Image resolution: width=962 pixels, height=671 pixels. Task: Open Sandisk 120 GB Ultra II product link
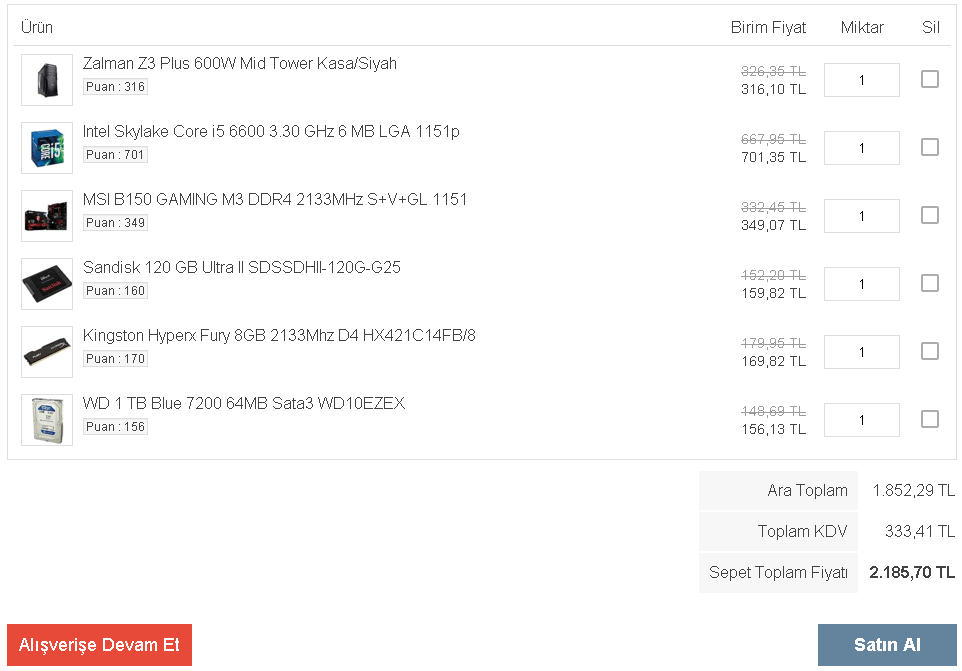[242, 268]
